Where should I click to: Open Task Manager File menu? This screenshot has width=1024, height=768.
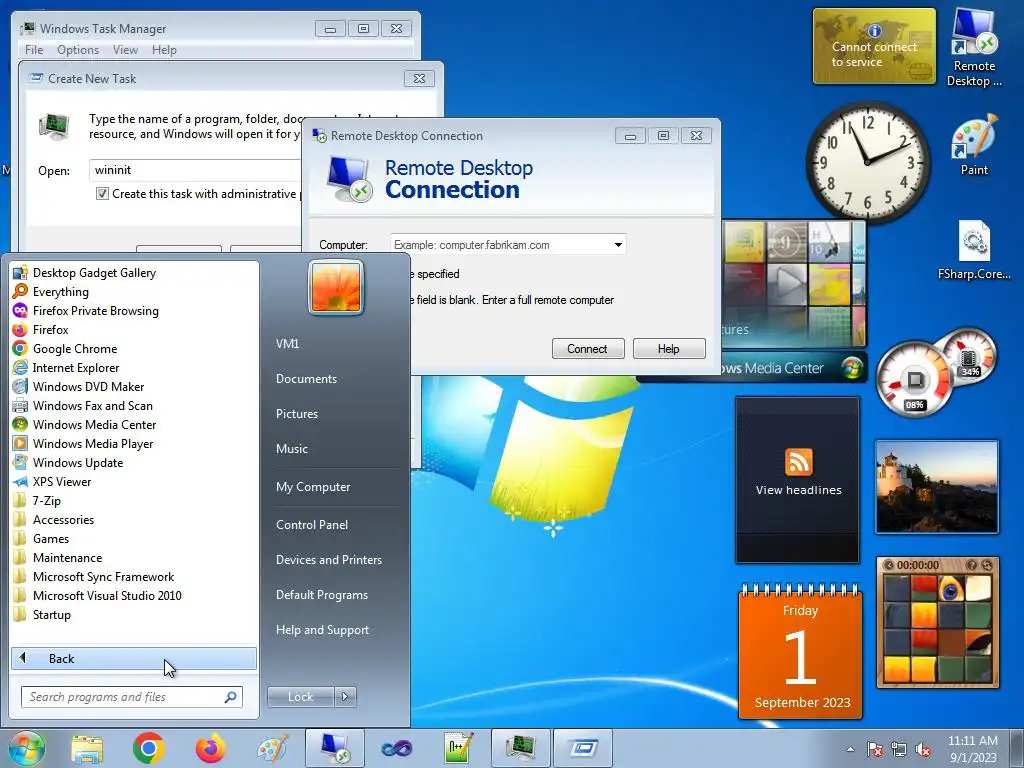[x=34, y=50]
